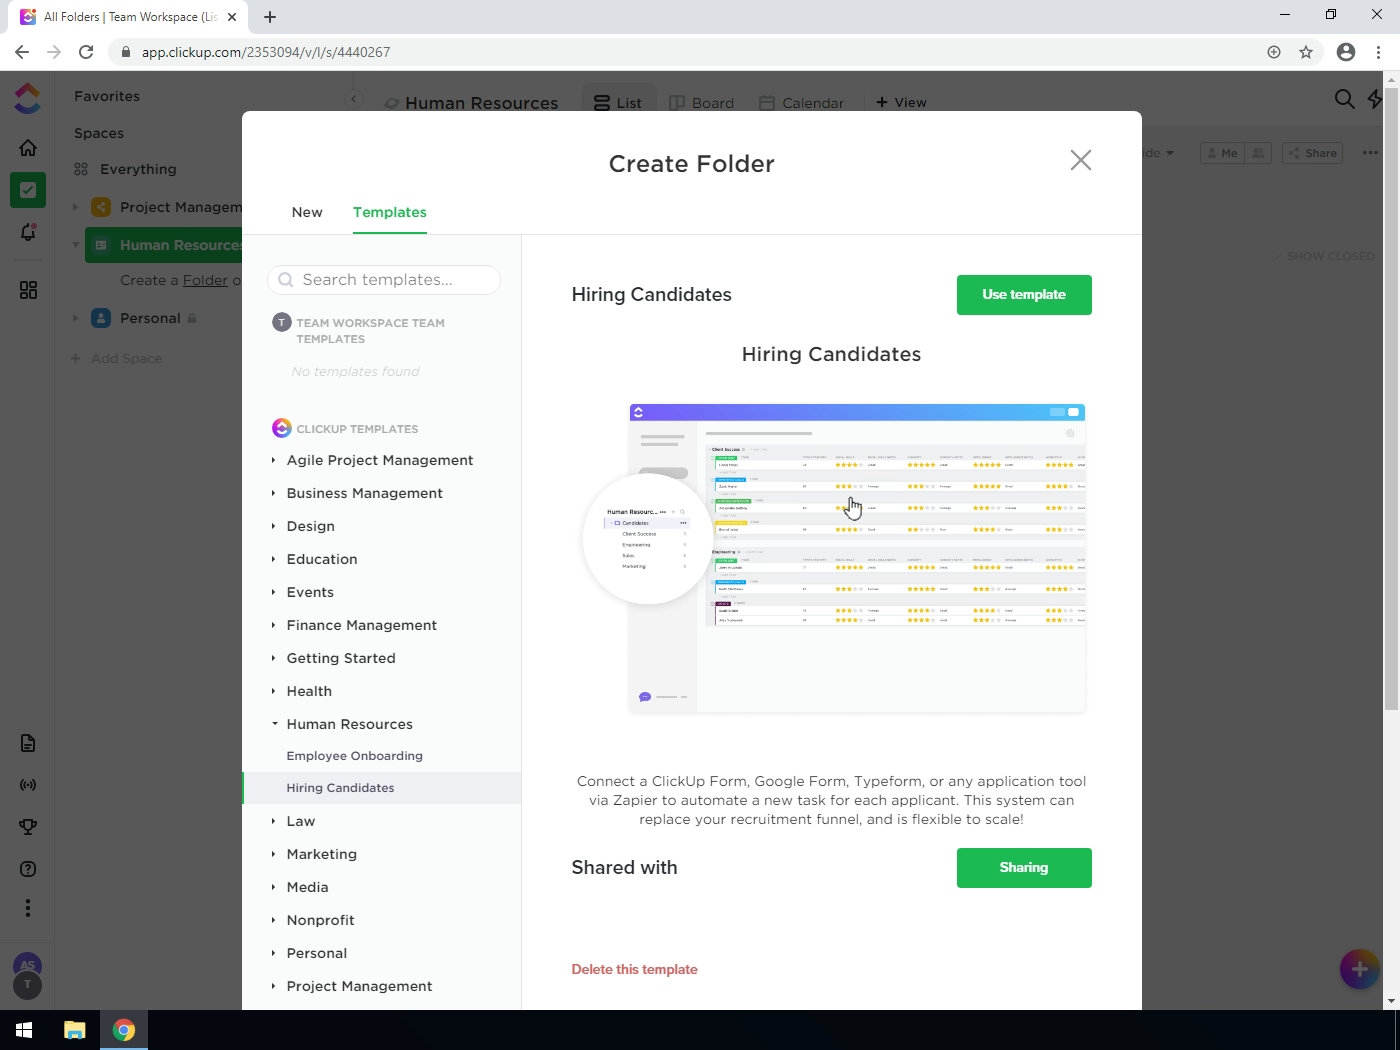Bookmark this page with the star

click(1306, 52)
